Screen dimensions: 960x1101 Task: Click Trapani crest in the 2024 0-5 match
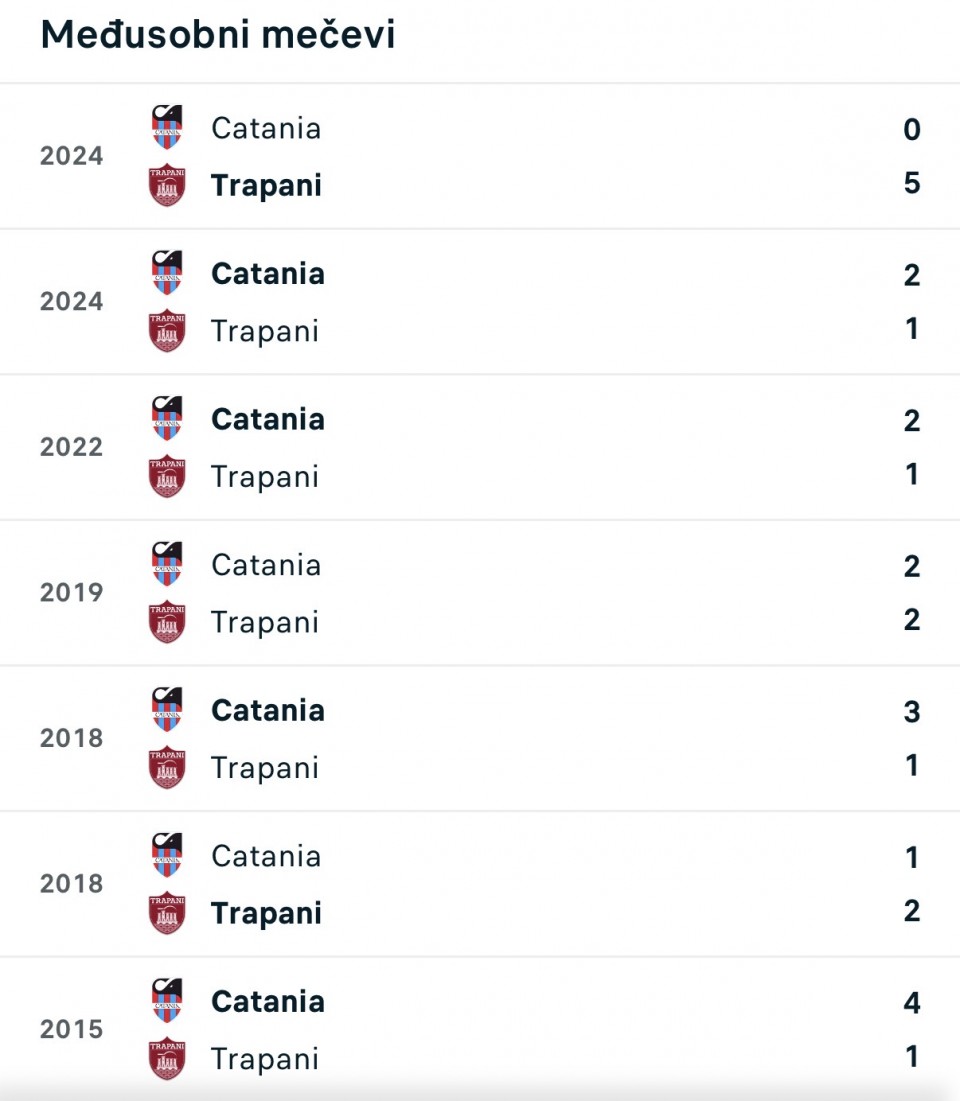point(167,185)
